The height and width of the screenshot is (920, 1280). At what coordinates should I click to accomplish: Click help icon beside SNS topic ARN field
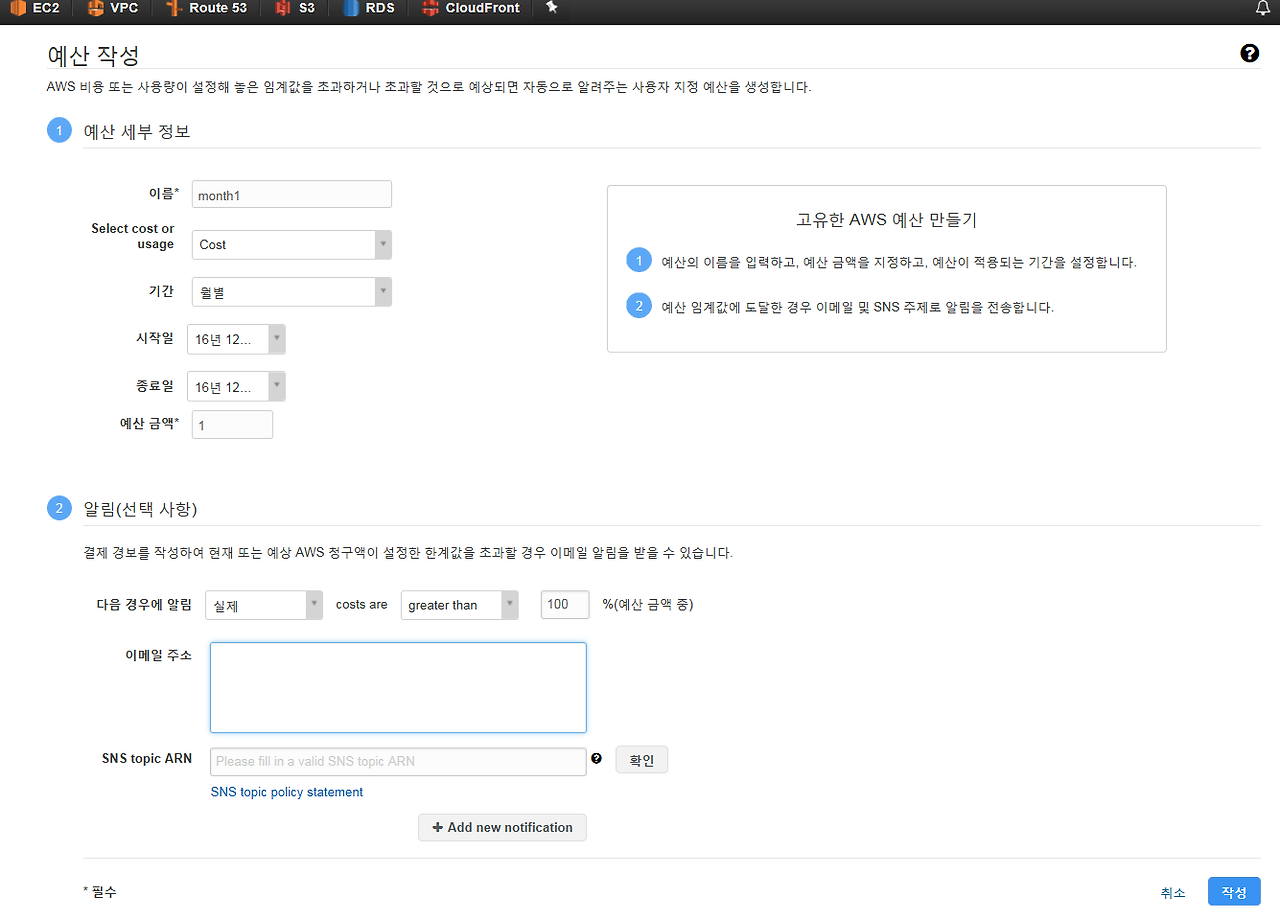(x=597, y=759)
